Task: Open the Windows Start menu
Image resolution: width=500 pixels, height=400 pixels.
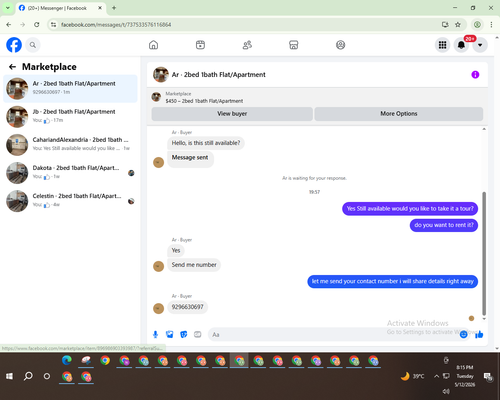Action: (9, 376)
